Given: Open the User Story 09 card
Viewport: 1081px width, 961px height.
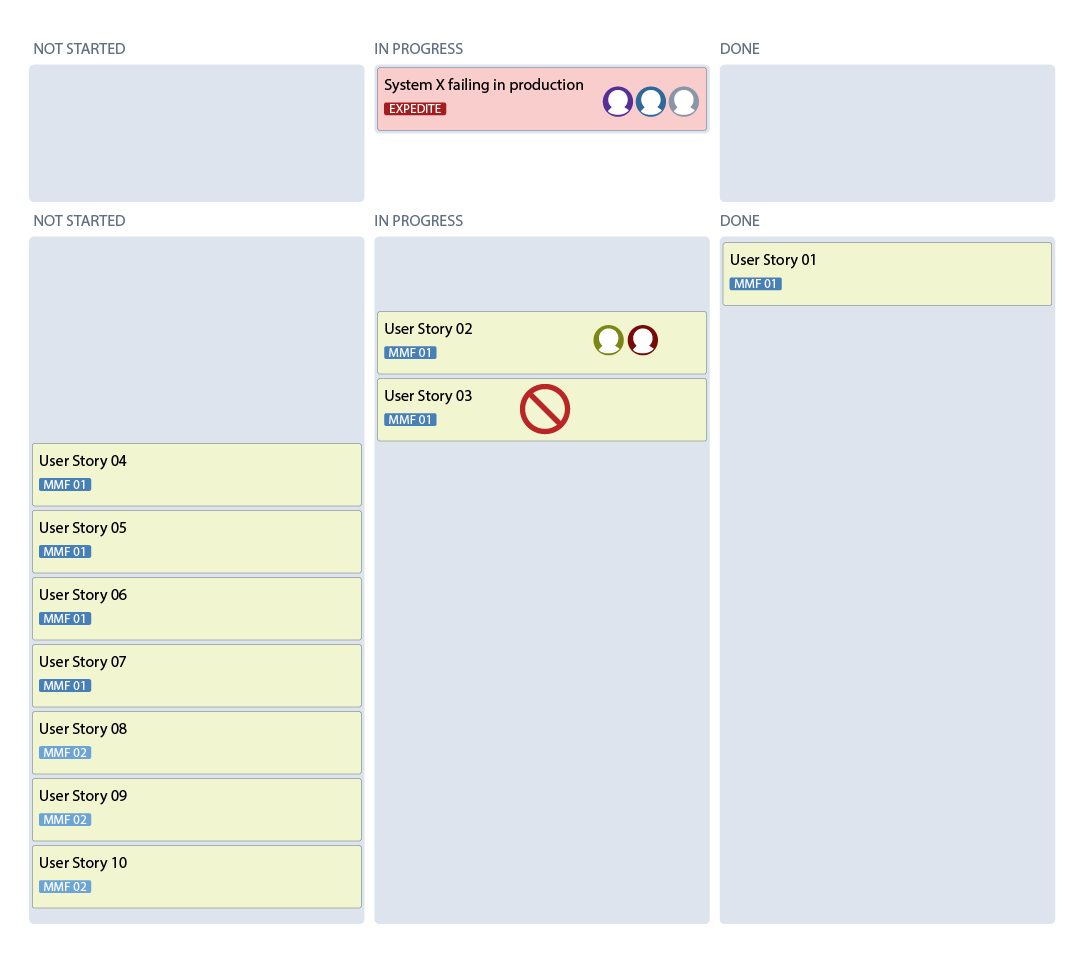Looking at the screenshot, I should (x=196, y=809).
